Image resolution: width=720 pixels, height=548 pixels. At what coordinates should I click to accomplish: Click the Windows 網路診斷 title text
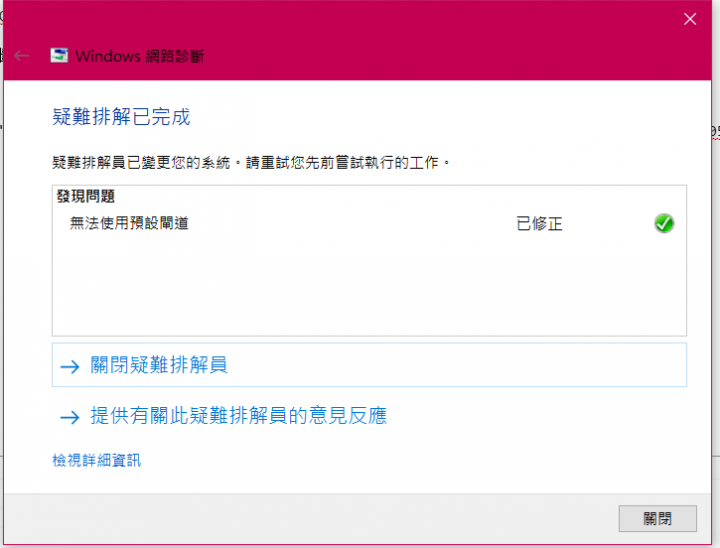tap(140, 56)
